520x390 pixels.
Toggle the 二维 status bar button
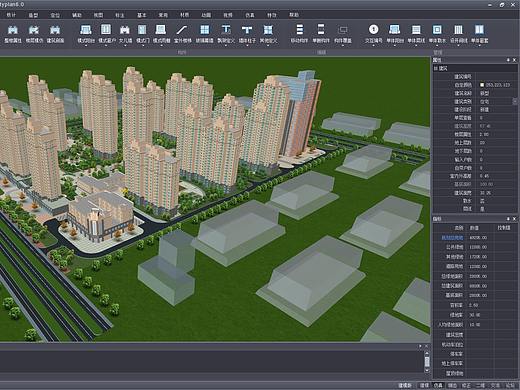pyautogui.click(x=480, y=385)
